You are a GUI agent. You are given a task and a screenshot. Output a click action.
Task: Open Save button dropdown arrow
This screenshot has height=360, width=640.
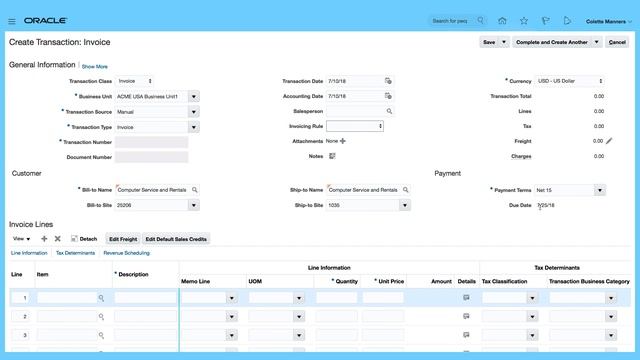pos(504,42)
